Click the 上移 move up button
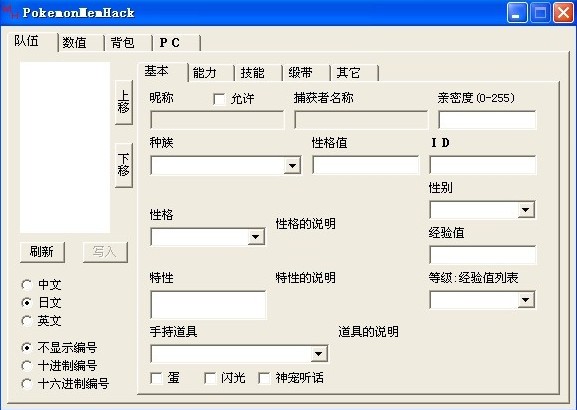 (x=124, y=102)
